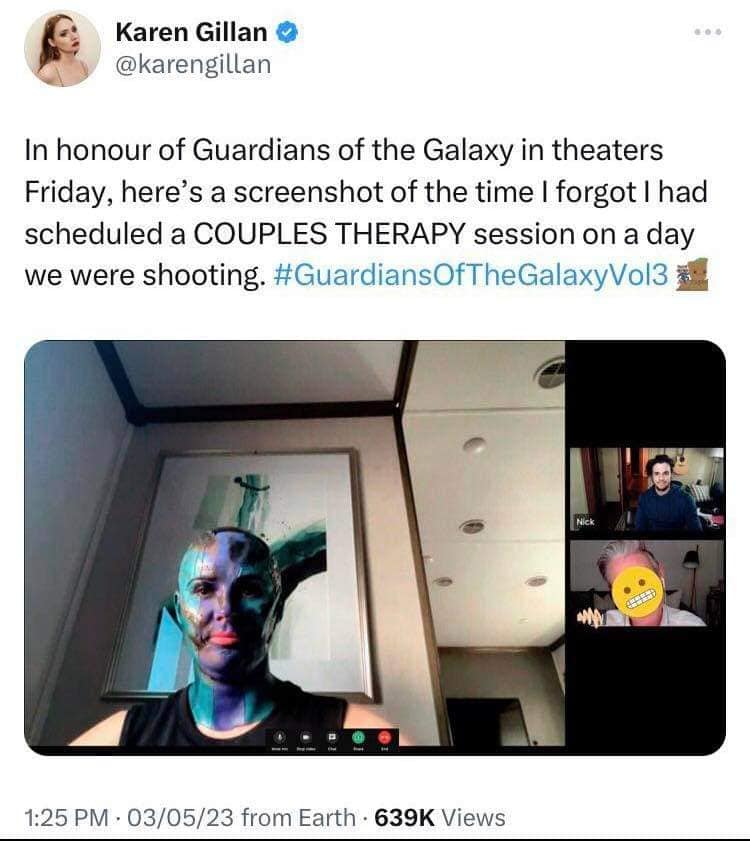Image resolution: width=750 pixels, height=841 pixels.
Task: Click the green Share screen button
Action: pos(358,737)
